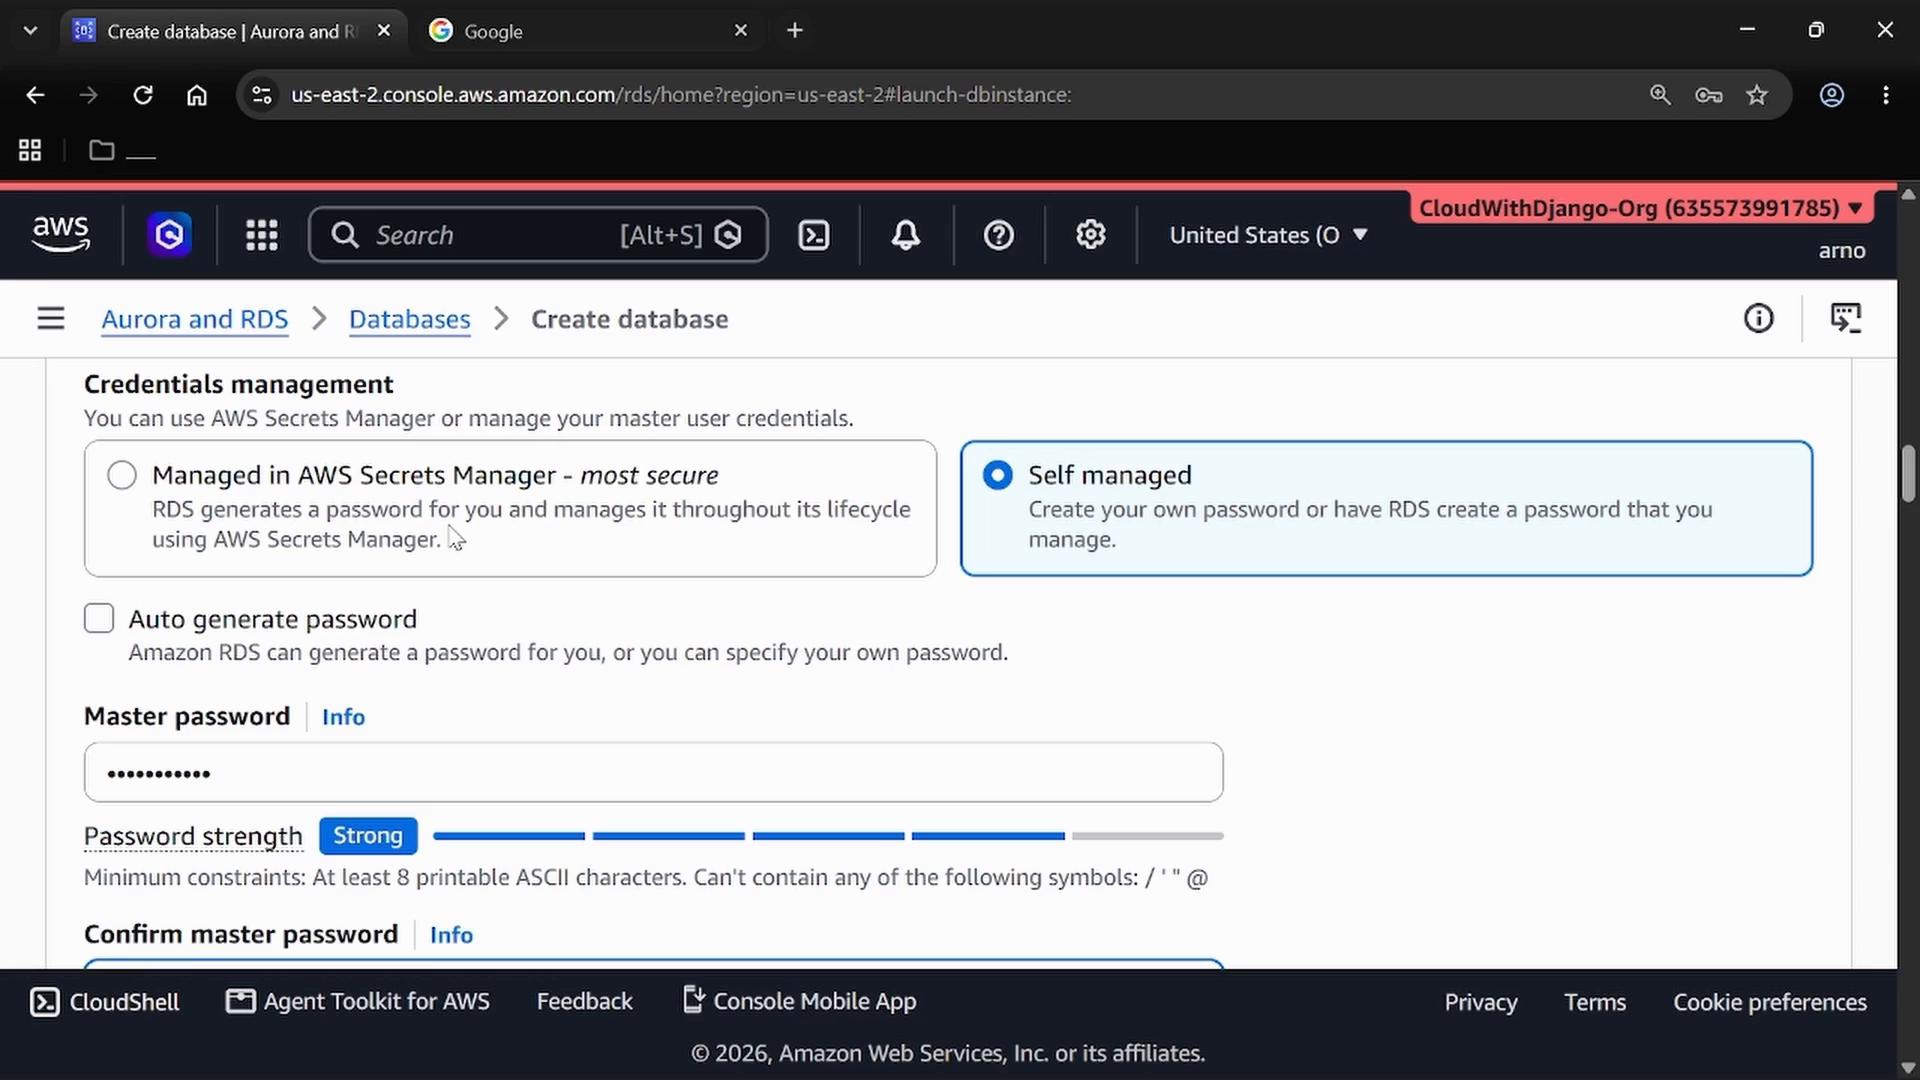The image size is (1920, 1080).
Task: Click the Credentials management heading
Action: [x=239, y=385]
